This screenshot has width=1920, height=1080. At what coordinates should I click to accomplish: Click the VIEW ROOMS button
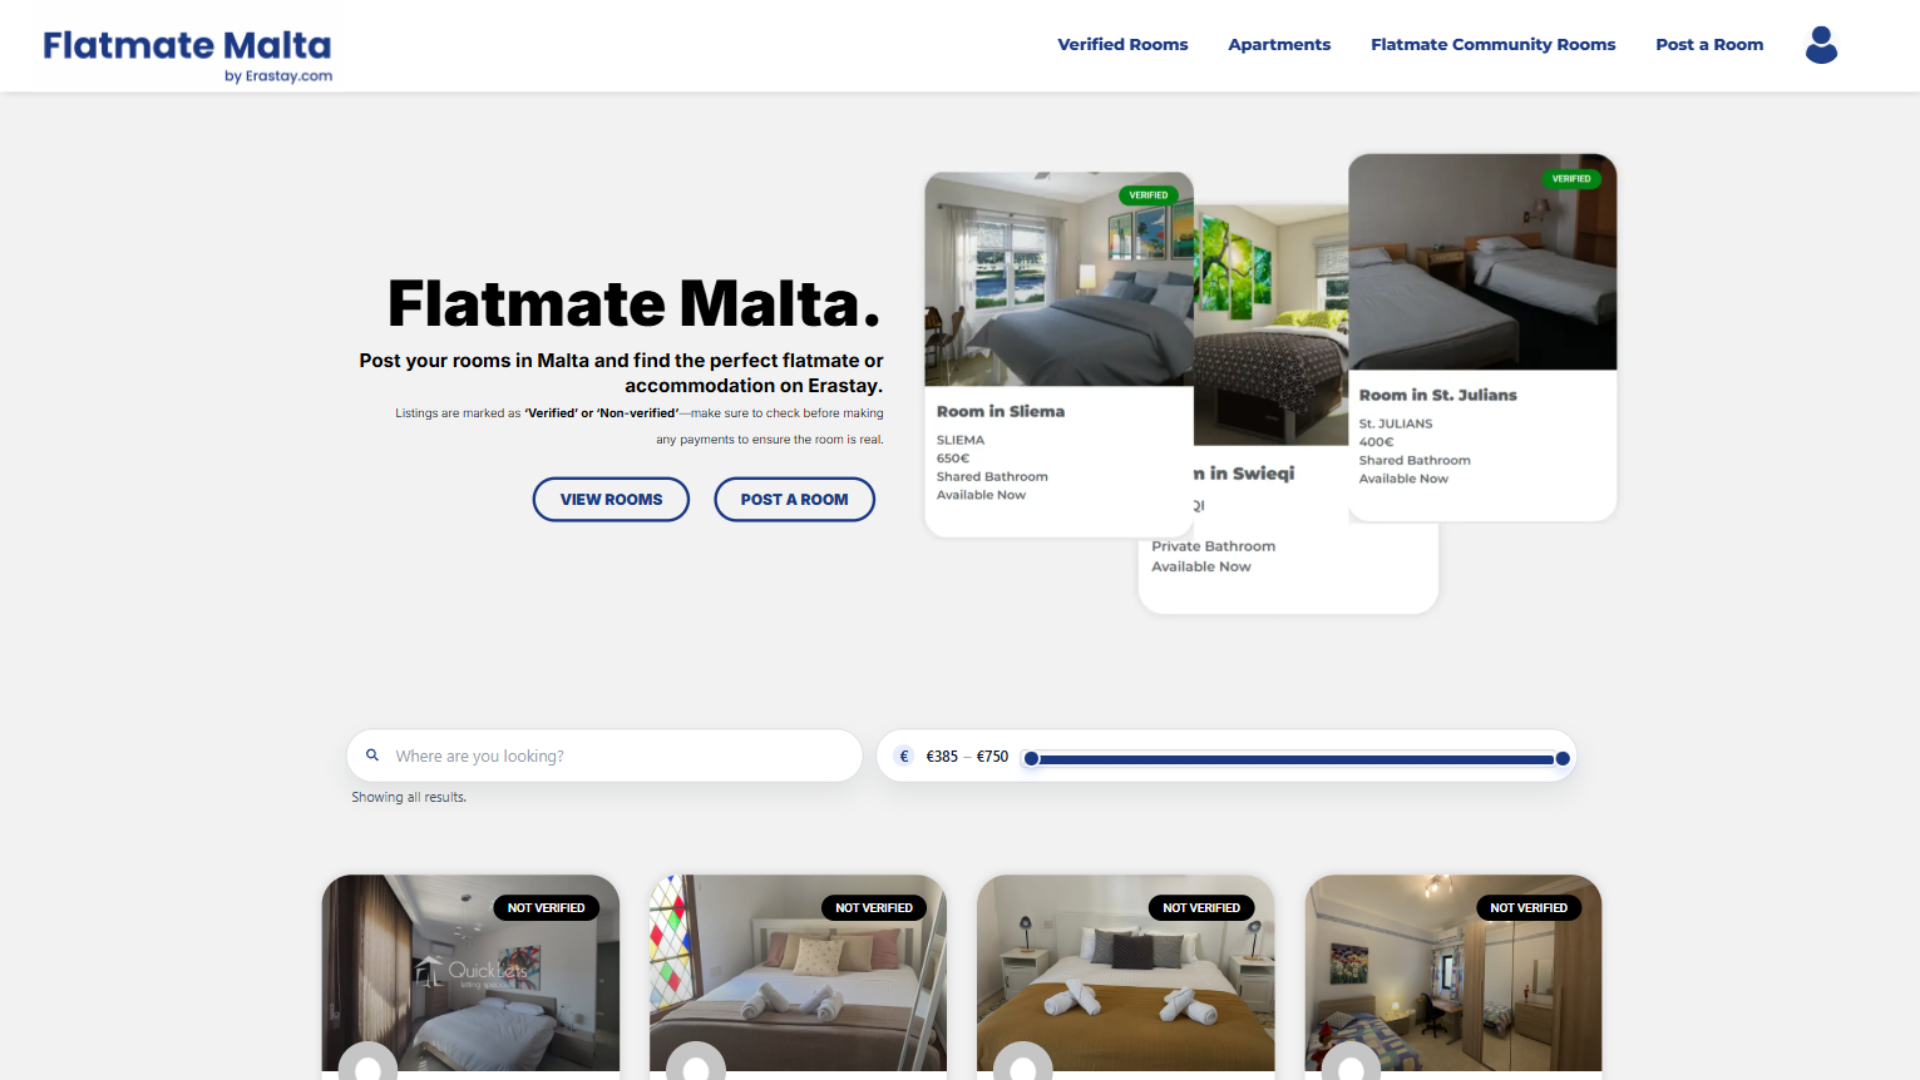[x=610, y=499]
